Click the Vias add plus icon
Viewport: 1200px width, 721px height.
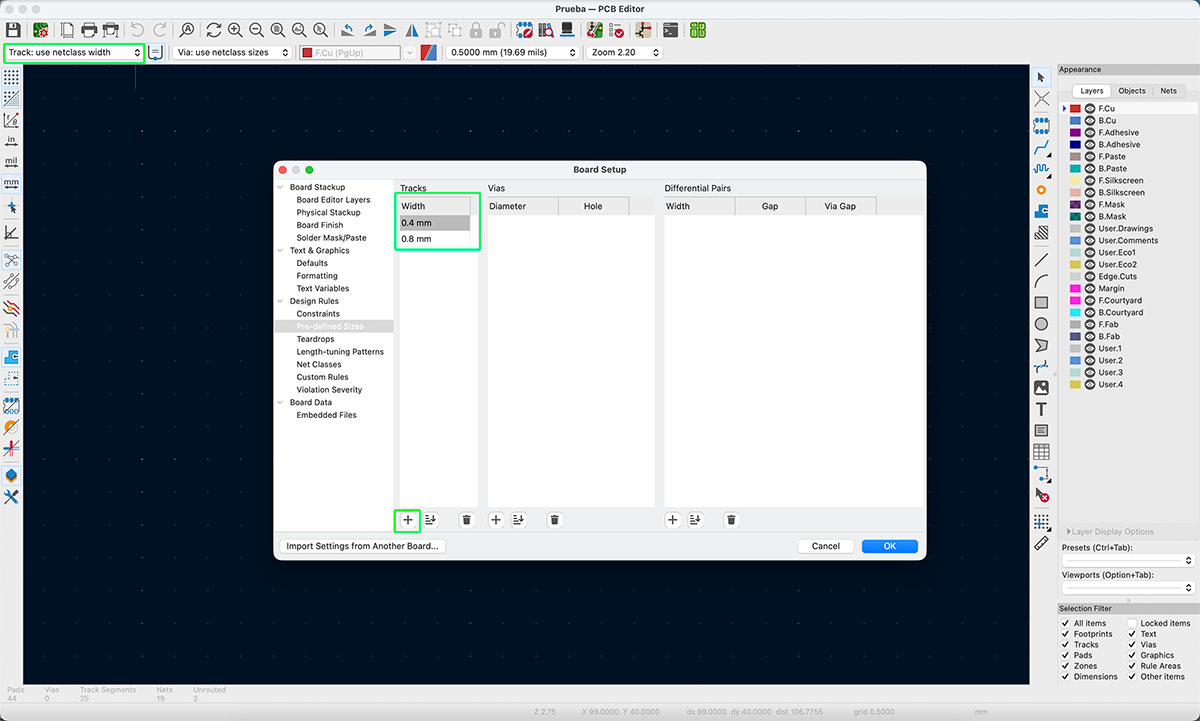coord(496,520)
